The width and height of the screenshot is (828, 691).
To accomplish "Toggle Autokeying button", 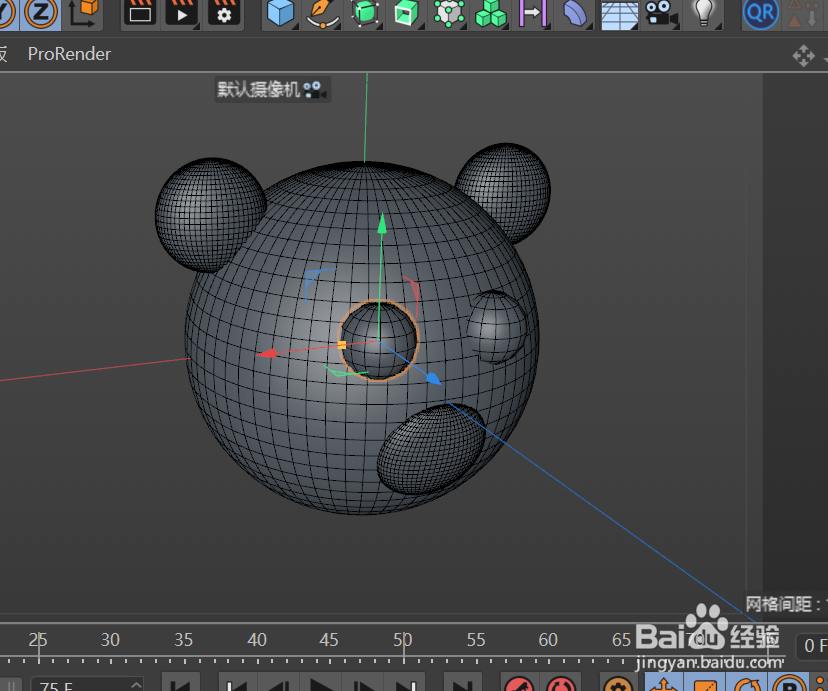I will [561, 683].
